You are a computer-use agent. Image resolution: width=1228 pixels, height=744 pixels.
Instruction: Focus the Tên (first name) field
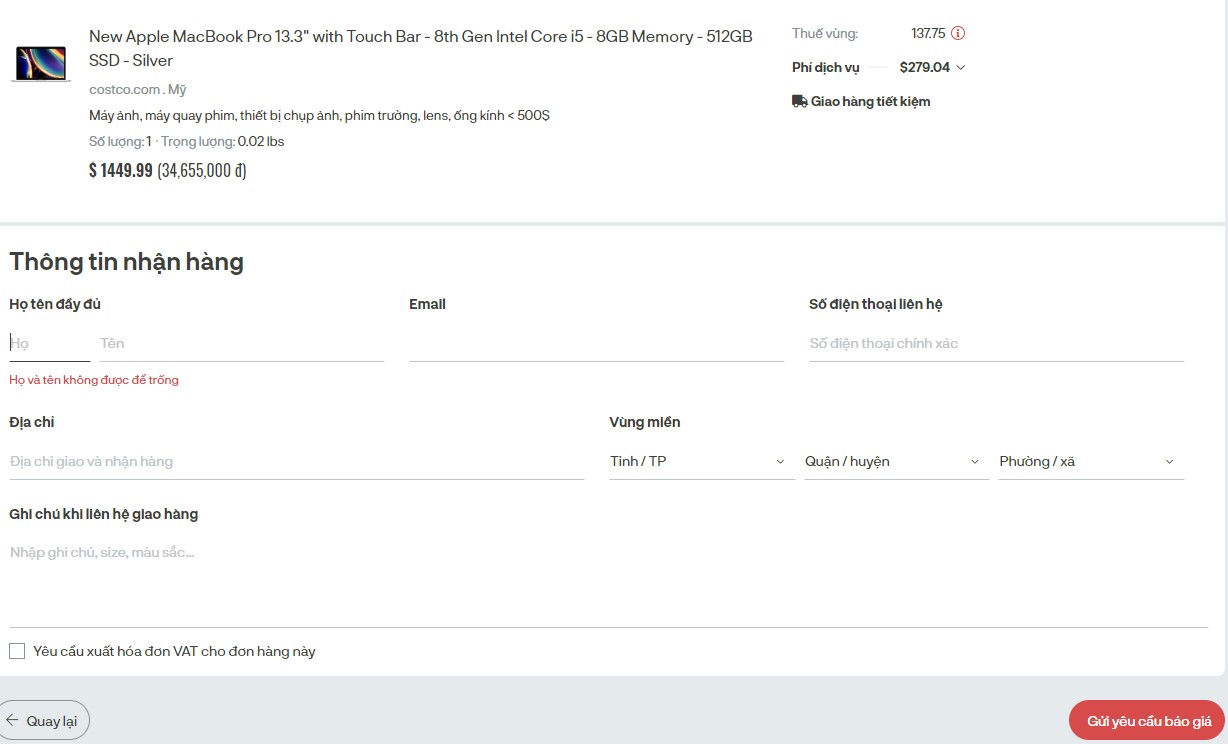pos(242,343)
